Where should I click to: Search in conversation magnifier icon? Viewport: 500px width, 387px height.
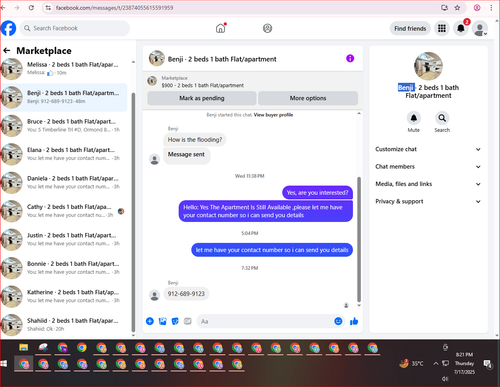(442, 118)
